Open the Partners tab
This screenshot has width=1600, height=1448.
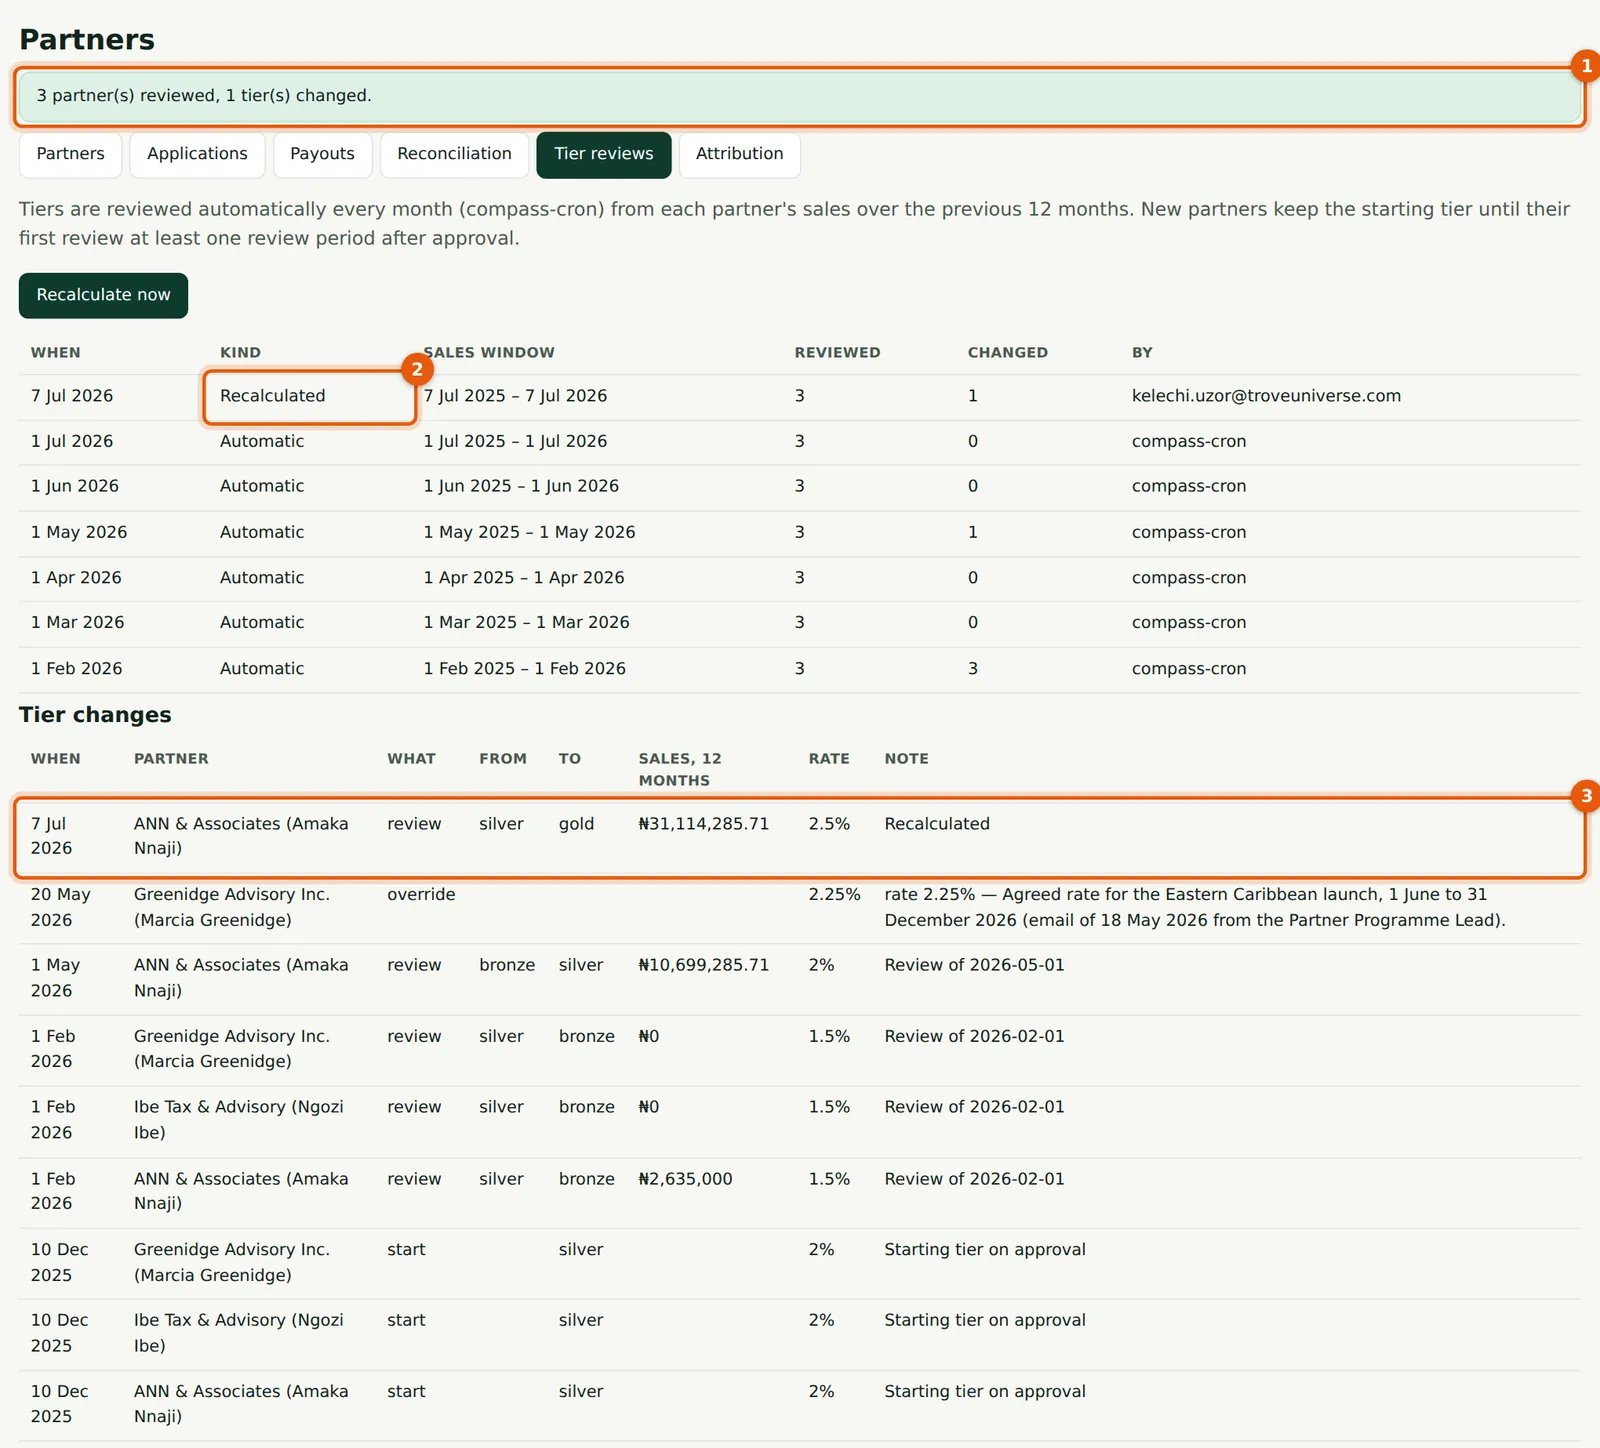[70, 154]
